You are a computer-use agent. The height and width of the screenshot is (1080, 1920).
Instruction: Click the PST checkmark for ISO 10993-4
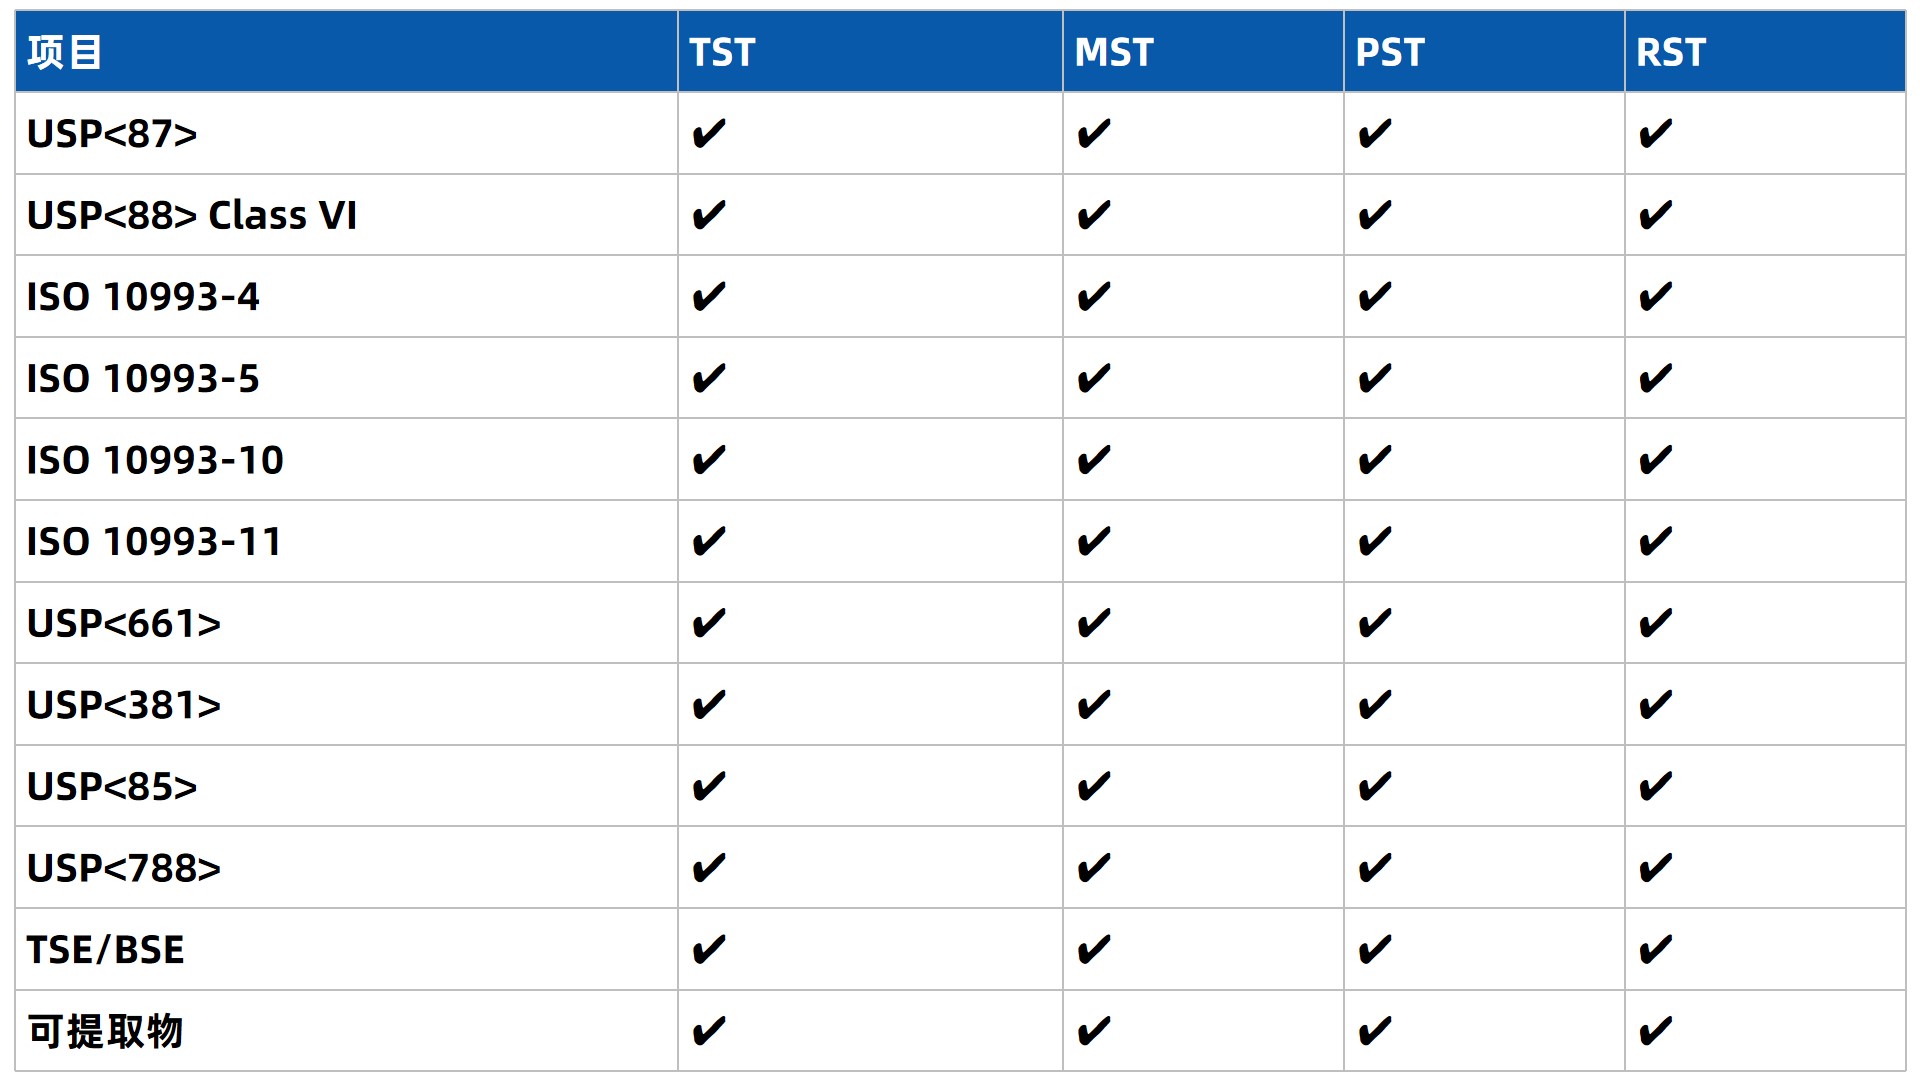[1375, 297]
